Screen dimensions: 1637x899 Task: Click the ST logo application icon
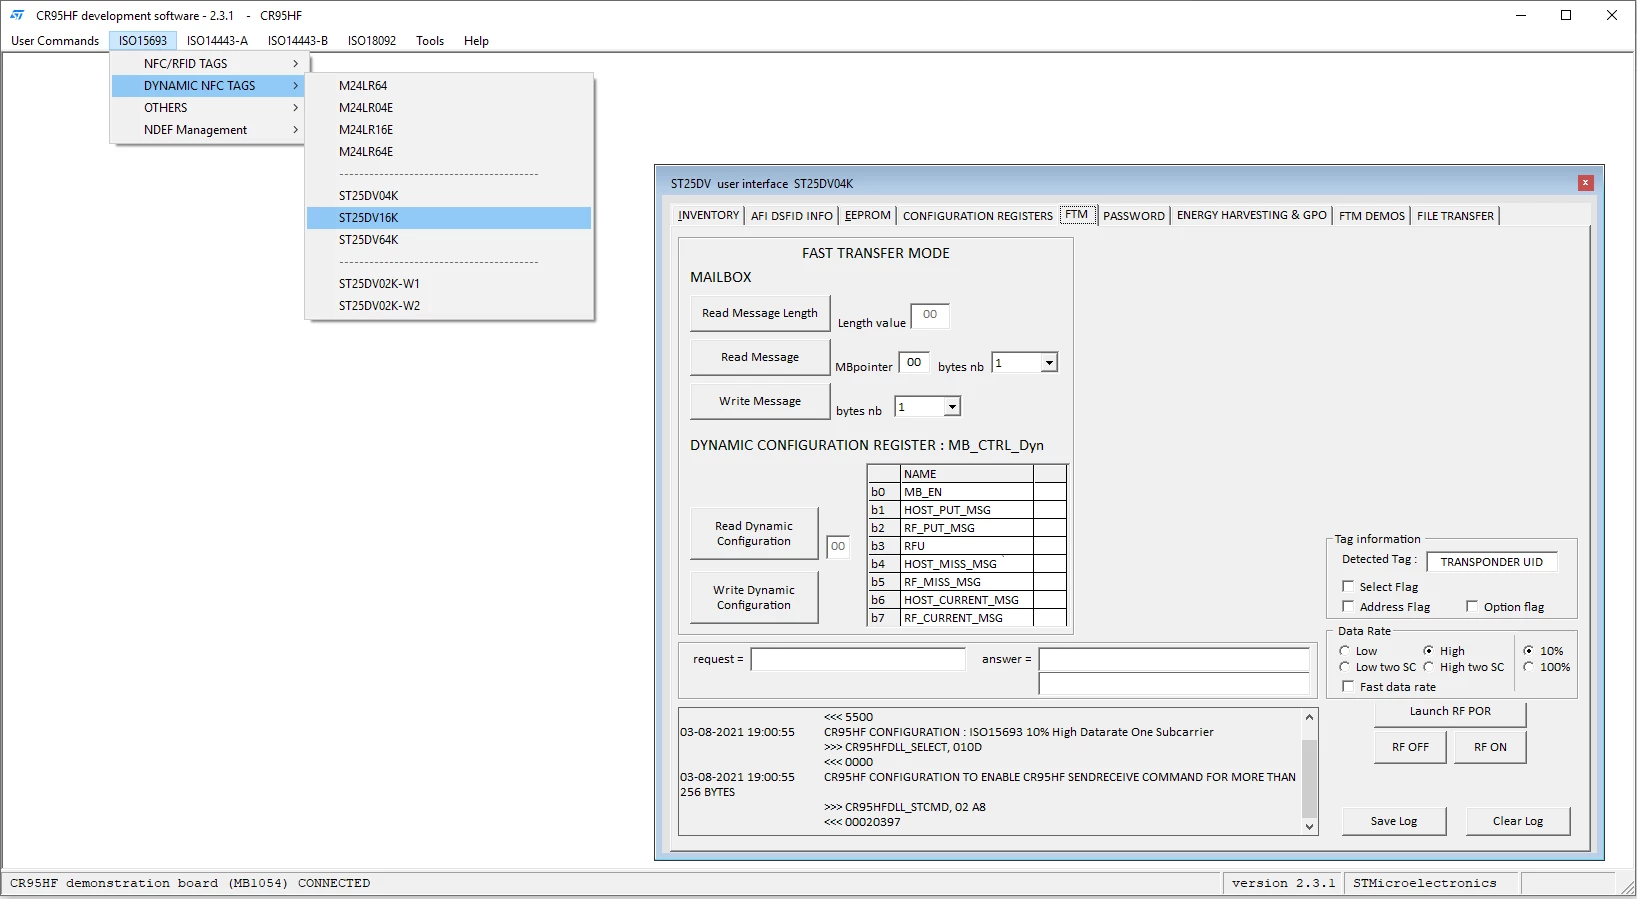17,15
